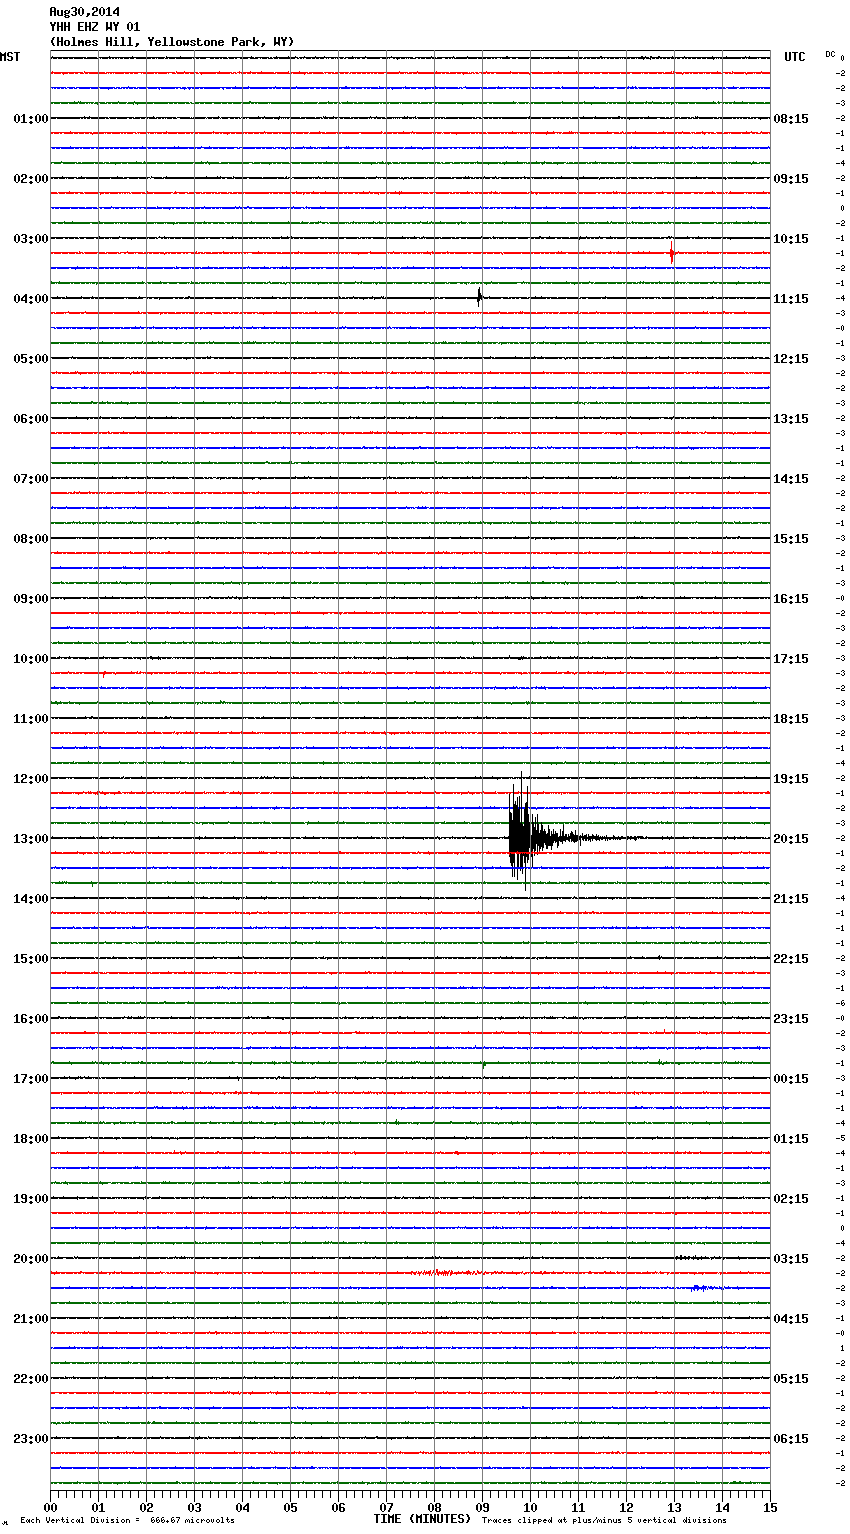Click the blue burst near minute 13.5
The image size is (850, 1534).
click(700, 1288)
